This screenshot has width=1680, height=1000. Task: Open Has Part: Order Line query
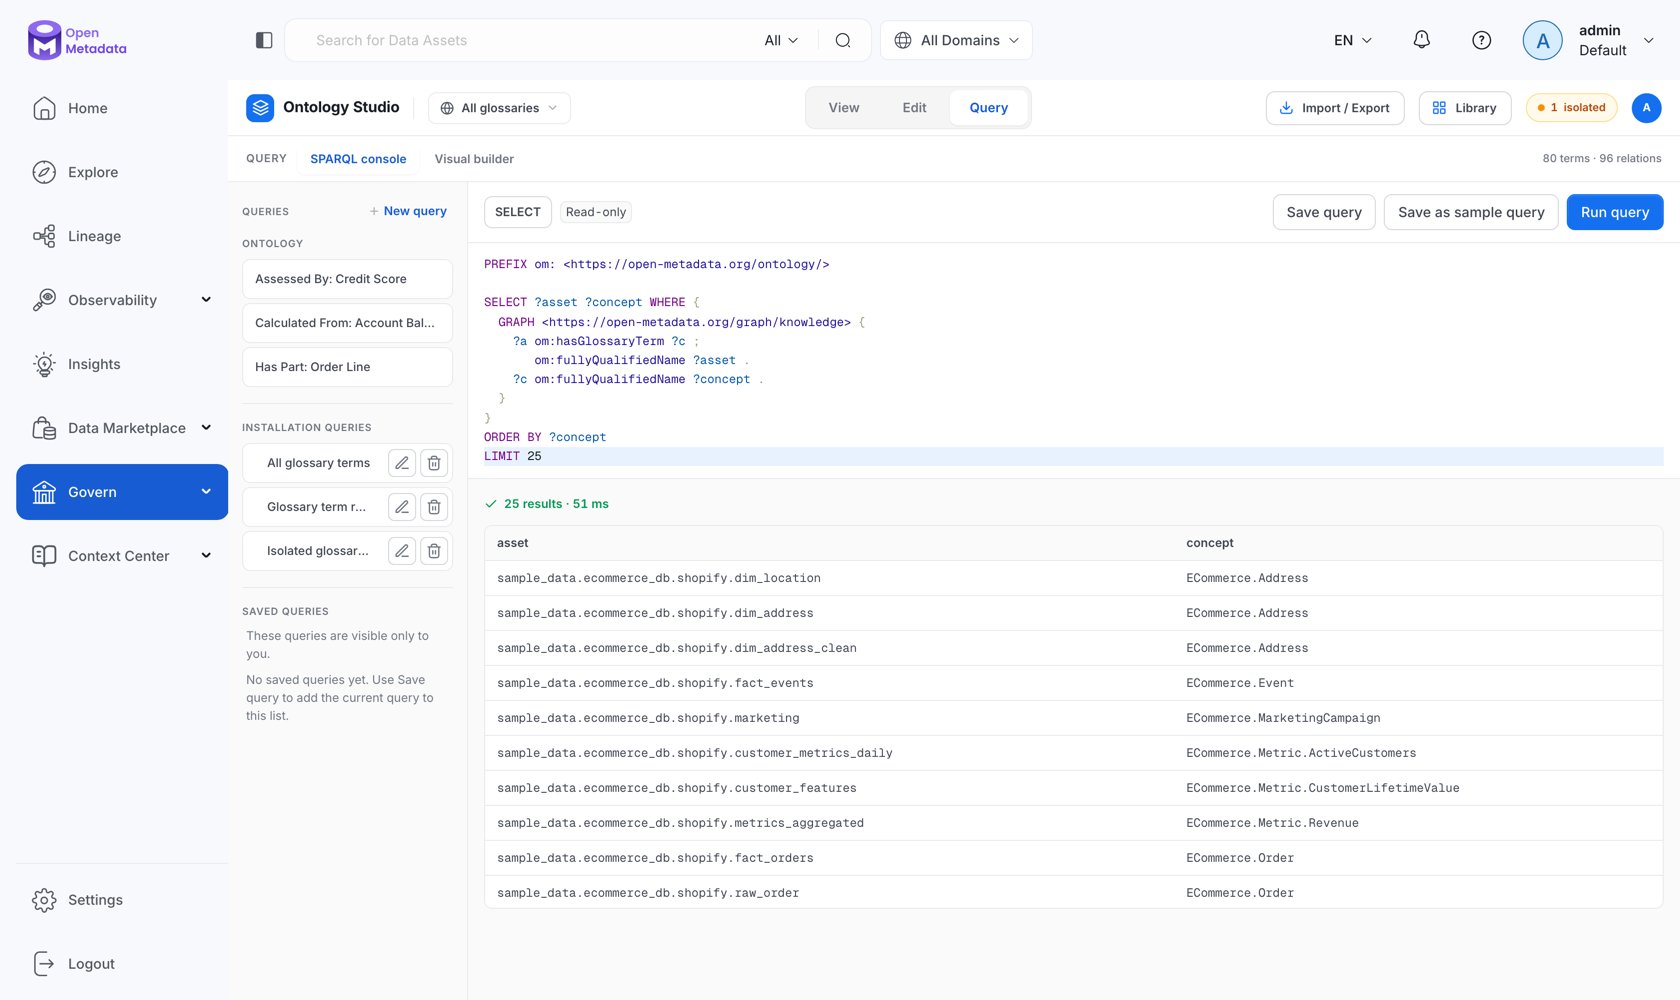[x=347, y=367]
